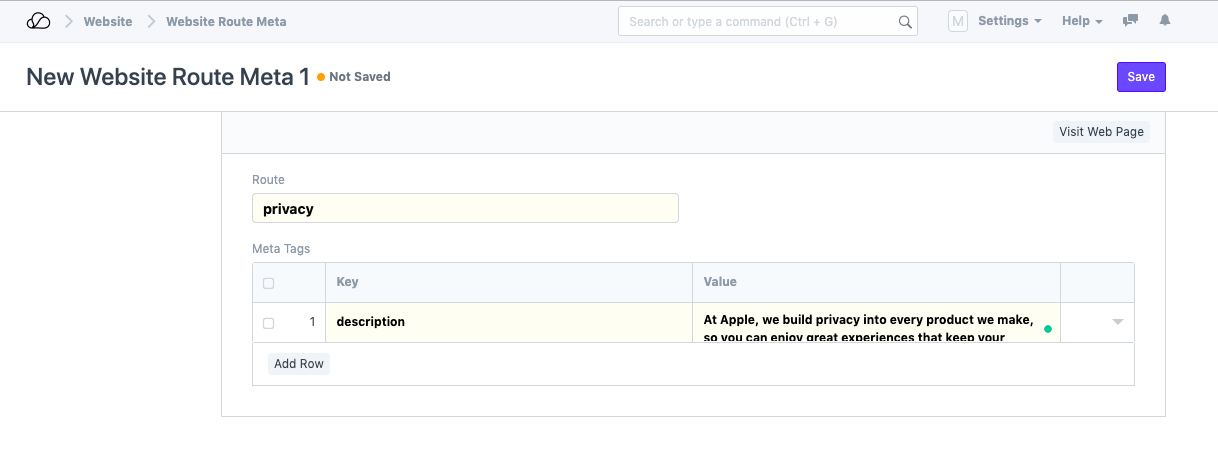1218x474 pixels.
Task: Click the search magnifier icon
Action: click(904, 22)
